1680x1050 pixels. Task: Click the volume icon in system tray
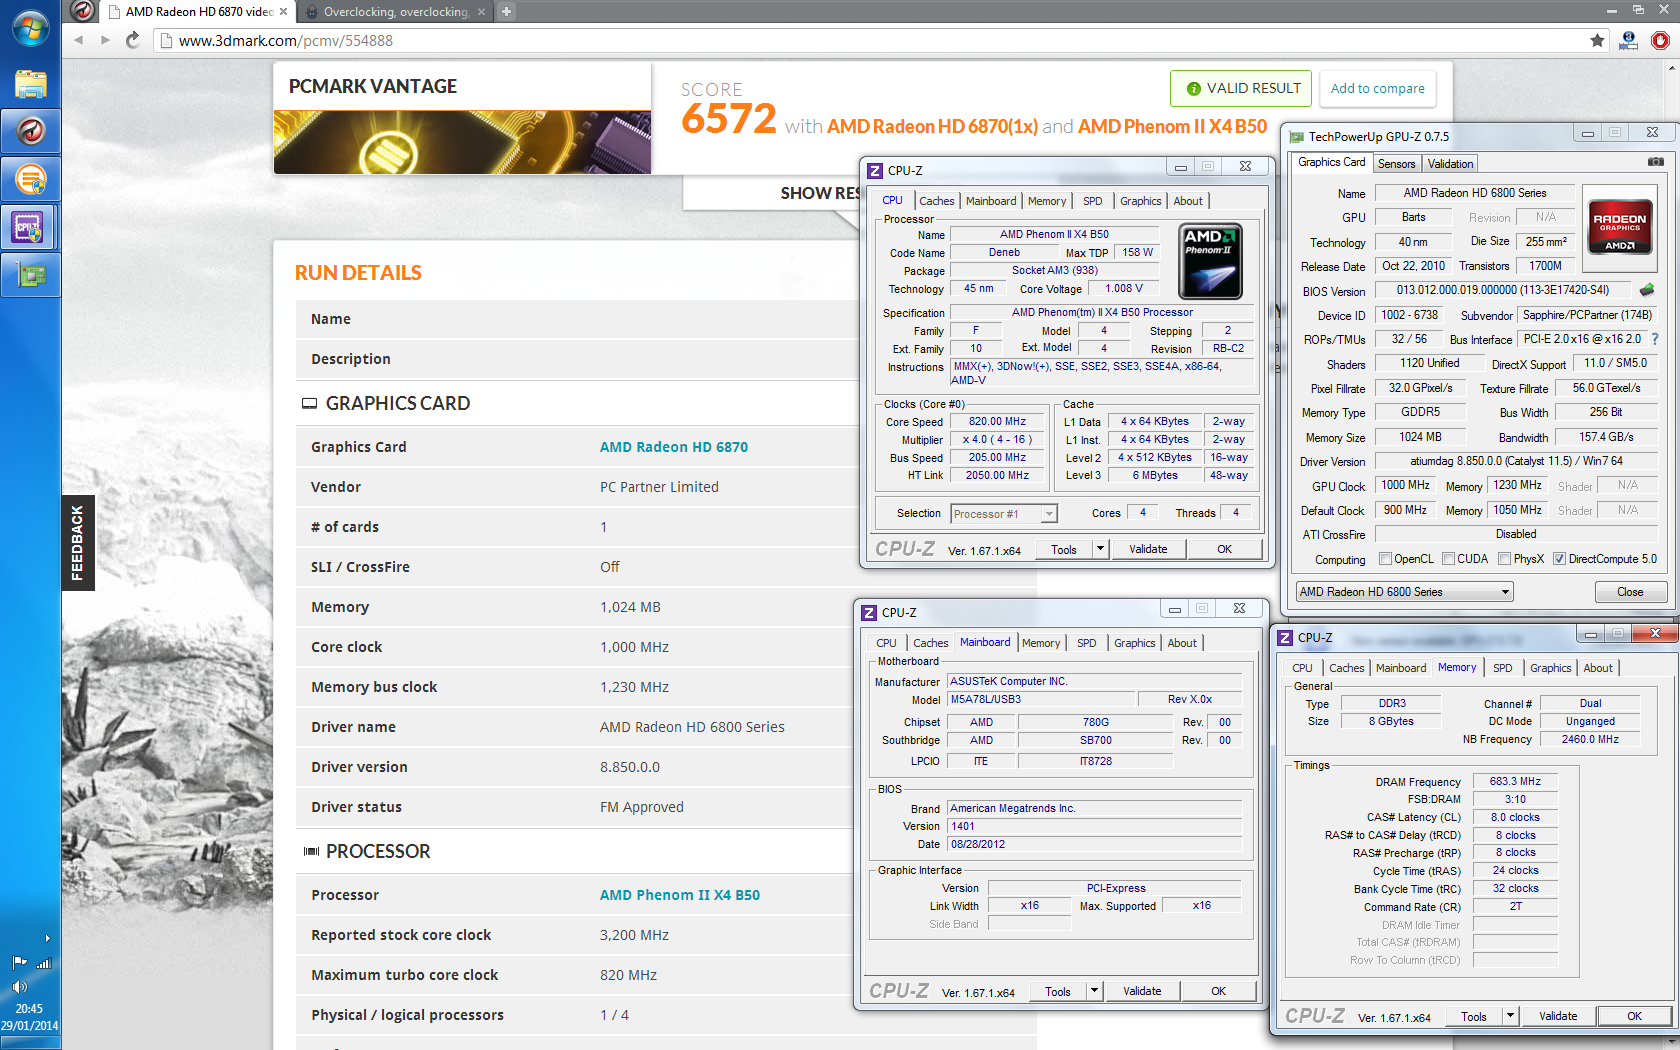point(19,986)
